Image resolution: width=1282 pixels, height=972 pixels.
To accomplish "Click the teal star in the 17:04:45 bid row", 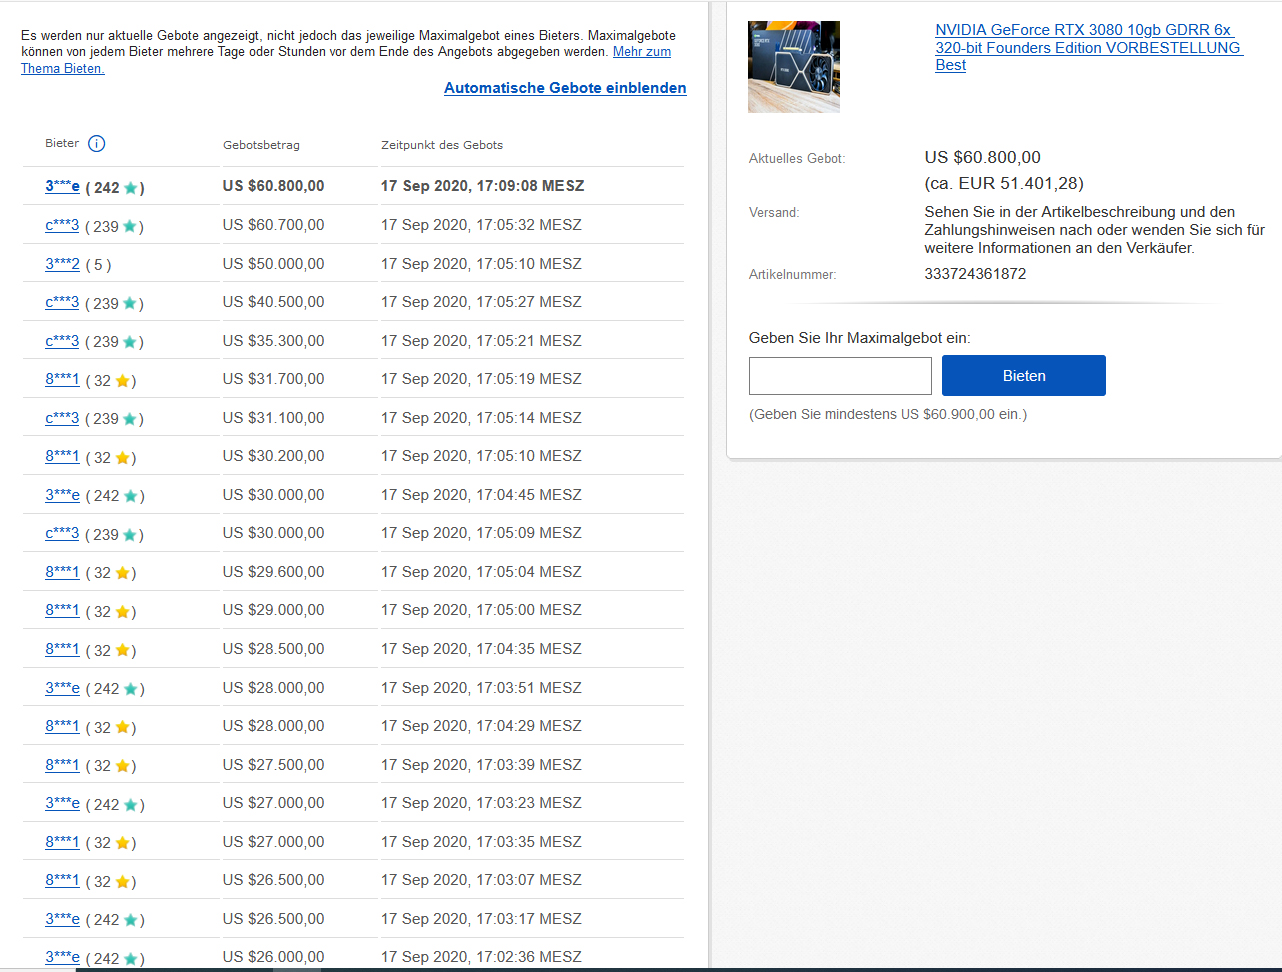I will (130, 496).
